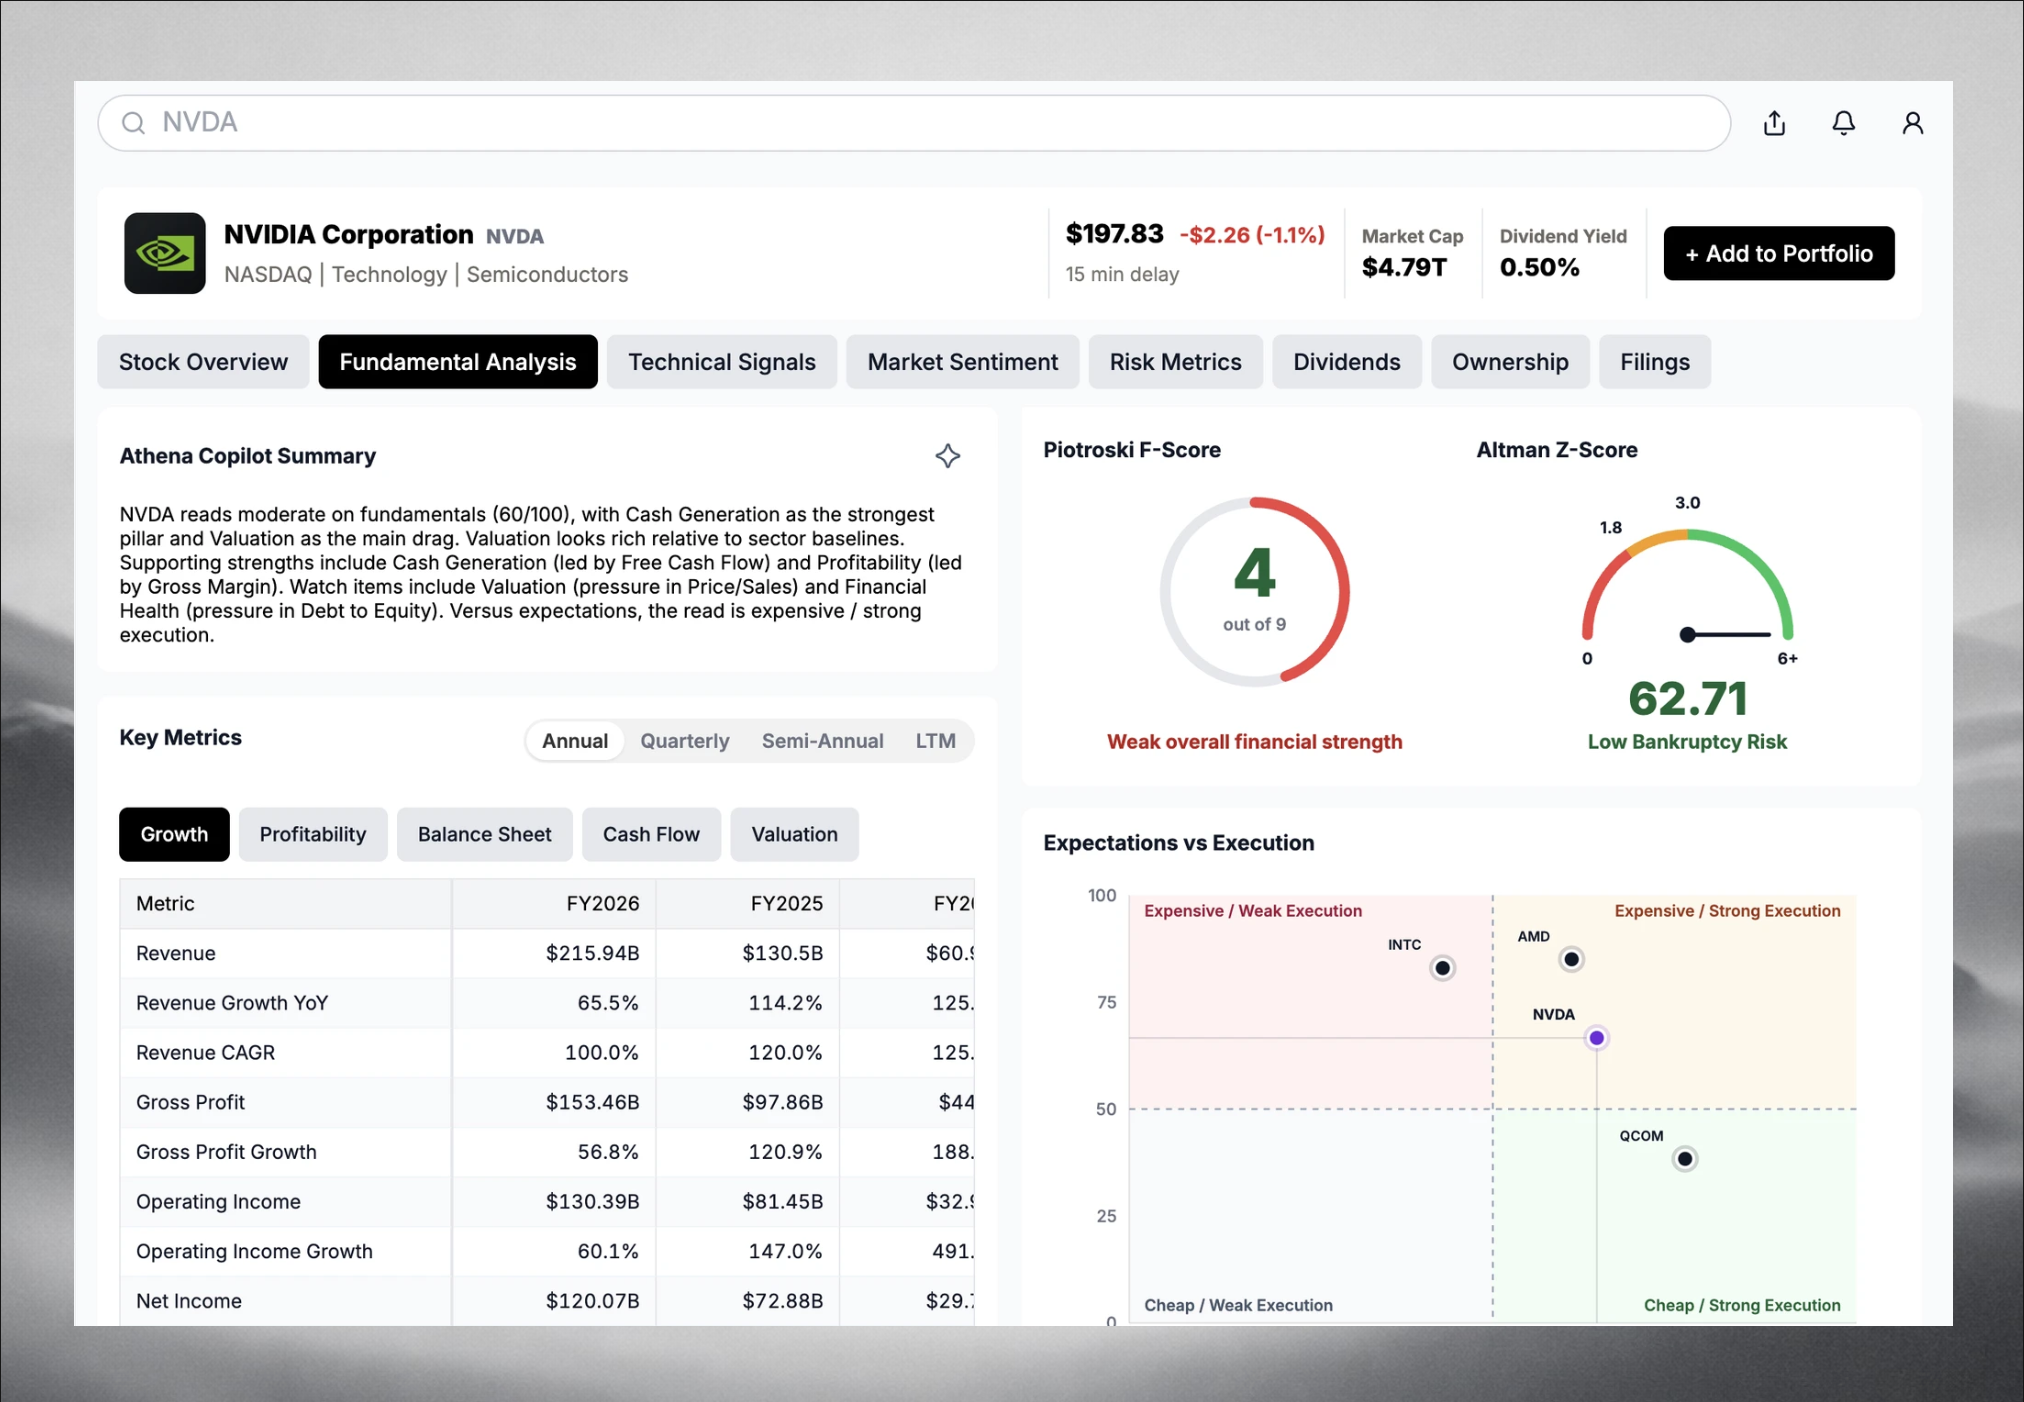Viewport: 2024px width, 1402px height.
Task: Select the Operating Income Growth row label
Action: (254, 1252)
